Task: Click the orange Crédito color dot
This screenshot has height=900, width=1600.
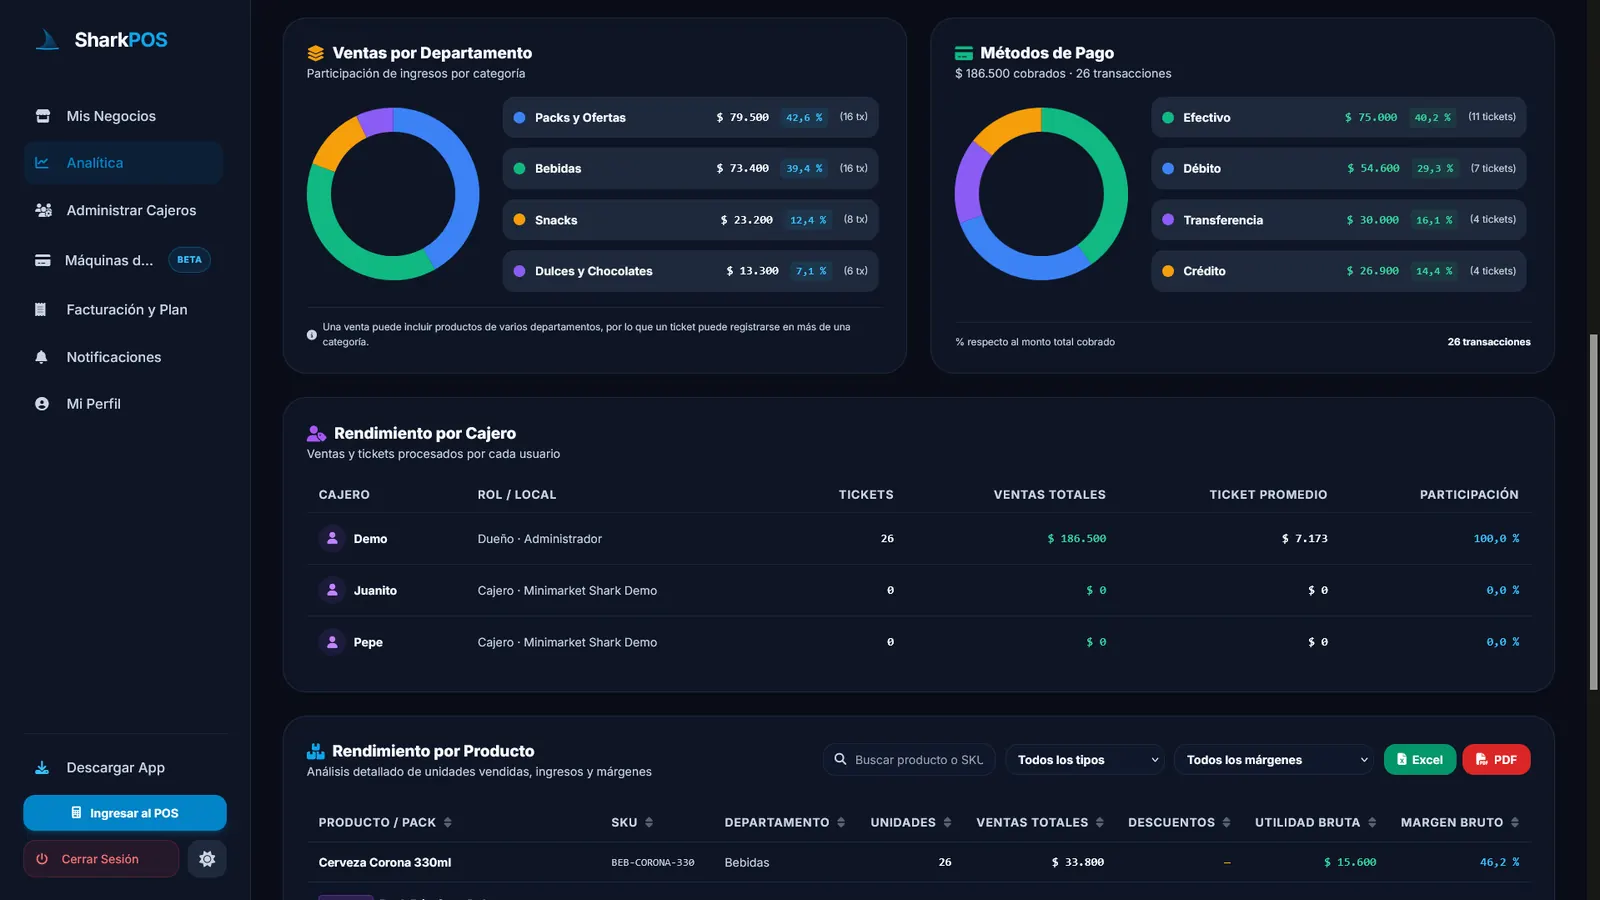Action: coord(1168,271)
